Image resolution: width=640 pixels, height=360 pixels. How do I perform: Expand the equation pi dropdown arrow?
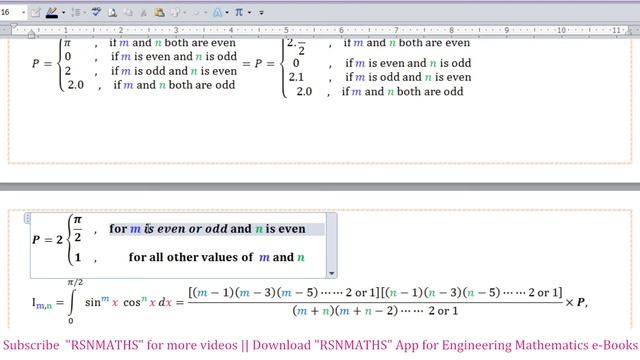point(249,13)
